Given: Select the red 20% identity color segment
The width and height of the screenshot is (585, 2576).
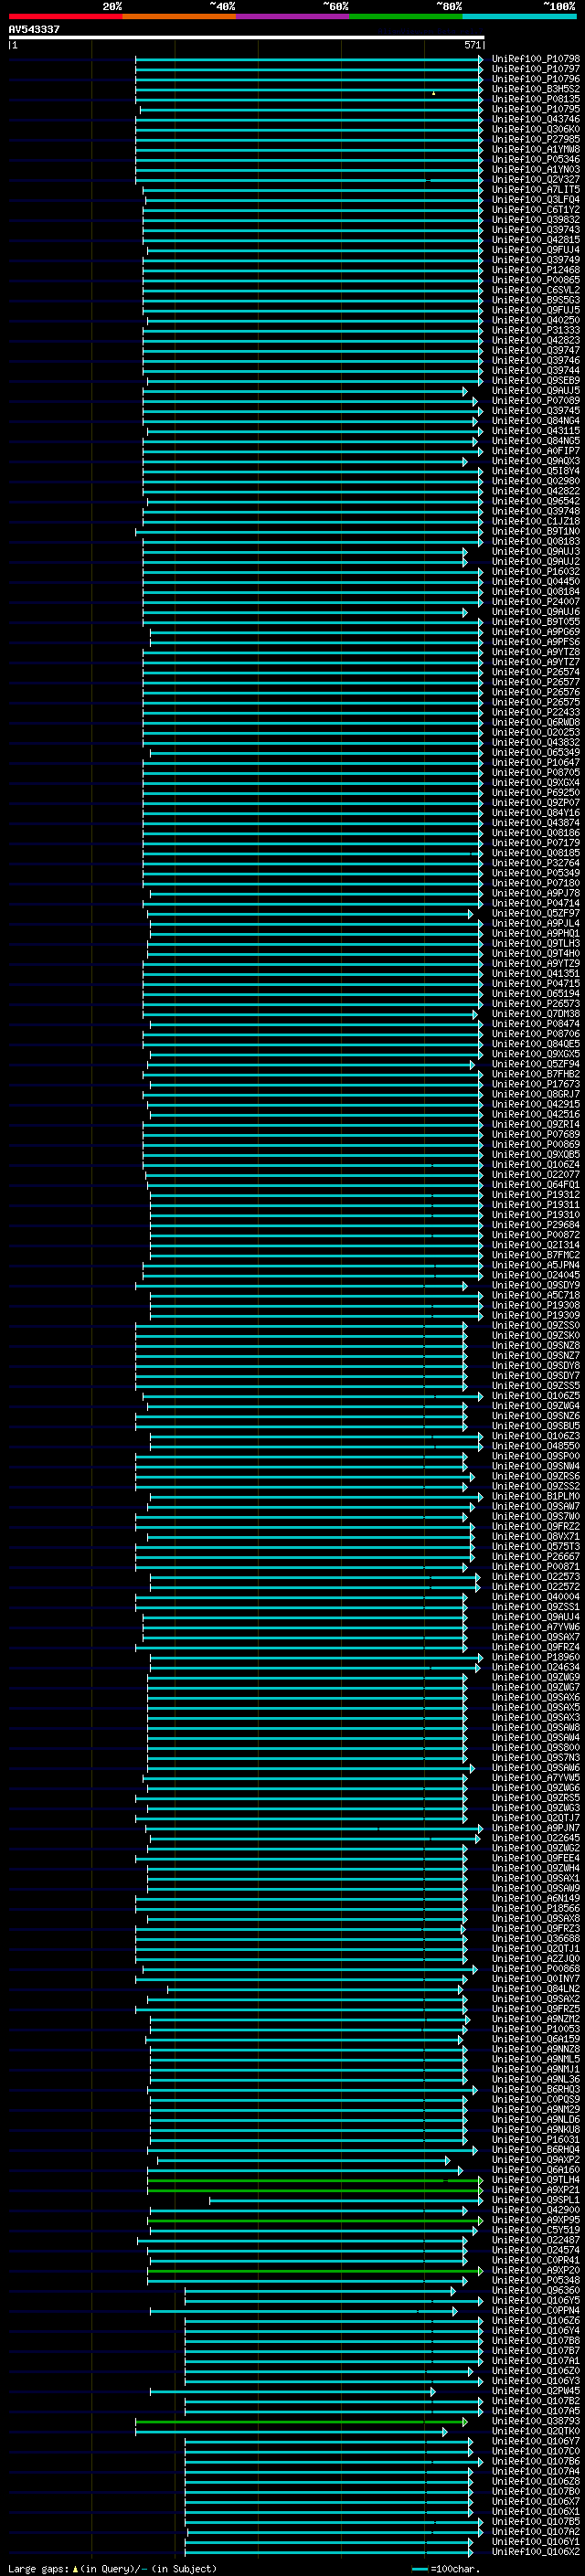Looking at the screenshot, I should click(x=65, y=16).
